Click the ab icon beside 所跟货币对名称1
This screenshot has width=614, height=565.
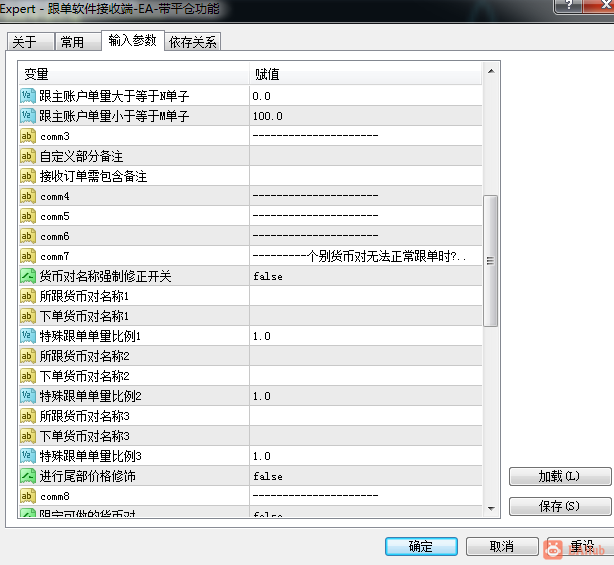(x=27, y=296)
